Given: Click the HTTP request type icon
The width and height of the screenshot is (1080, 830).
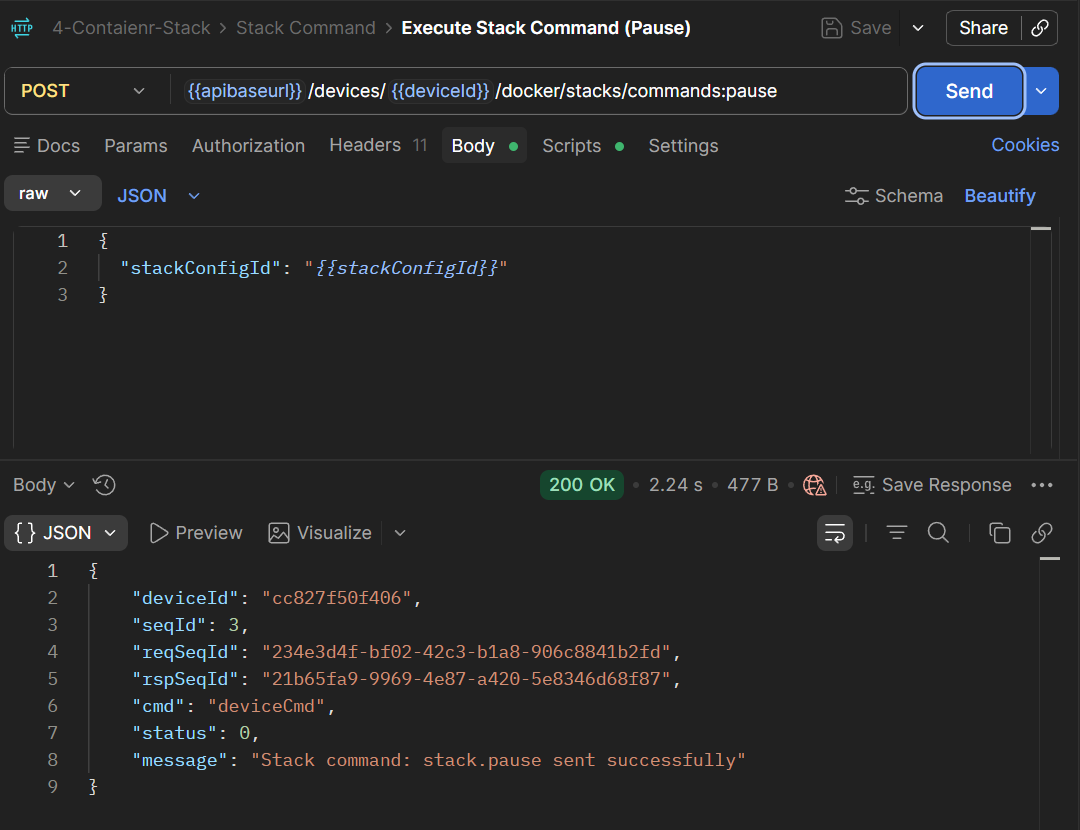Looking at the screenshot, I should point(21,28).
